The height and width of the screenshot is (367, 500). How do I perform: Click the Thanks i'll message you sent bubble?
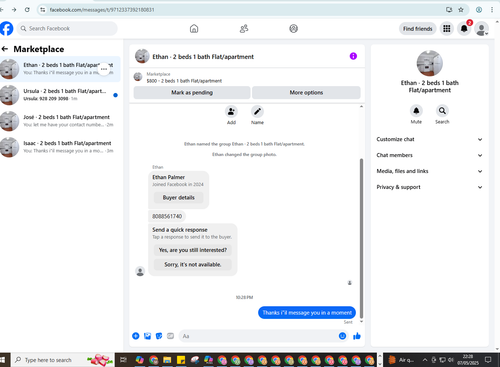tap(307, 313)
